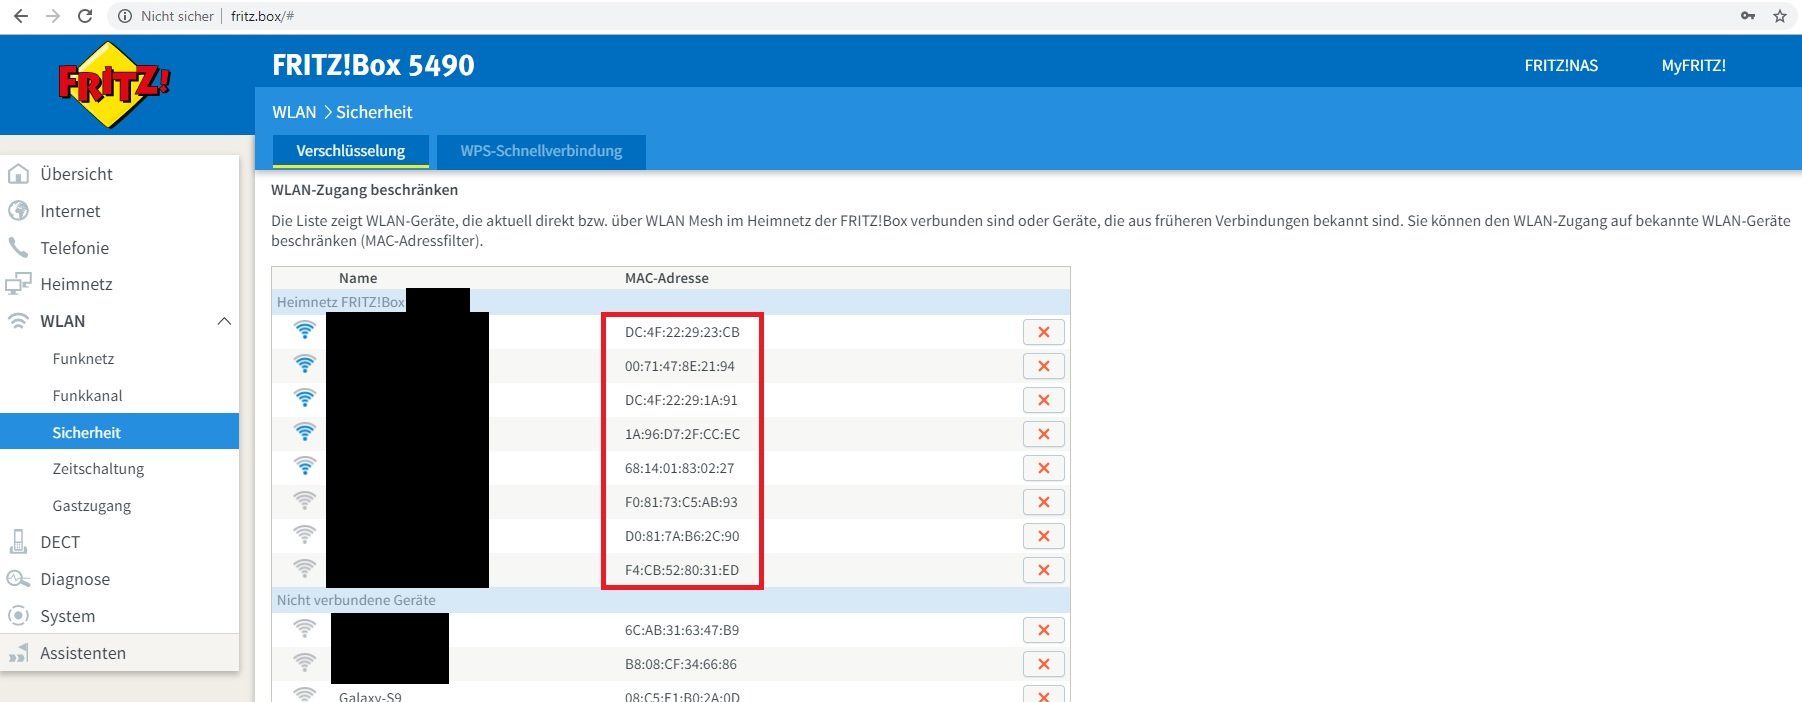The width and height of the screenshot is (1802, 702).
Task: Click the MAC-Adresse column header
Action: pos(667,278)
